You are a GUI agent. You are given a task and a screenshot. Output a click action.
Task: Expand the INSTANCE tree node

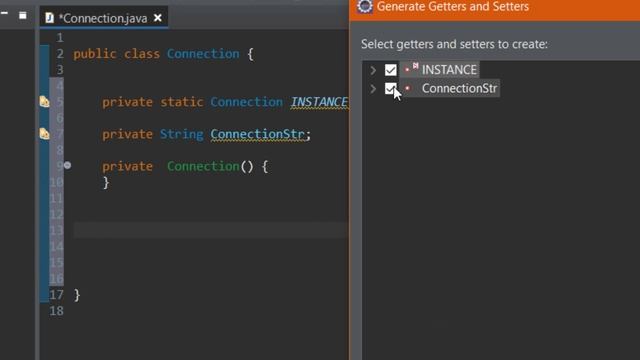(373, 70)
